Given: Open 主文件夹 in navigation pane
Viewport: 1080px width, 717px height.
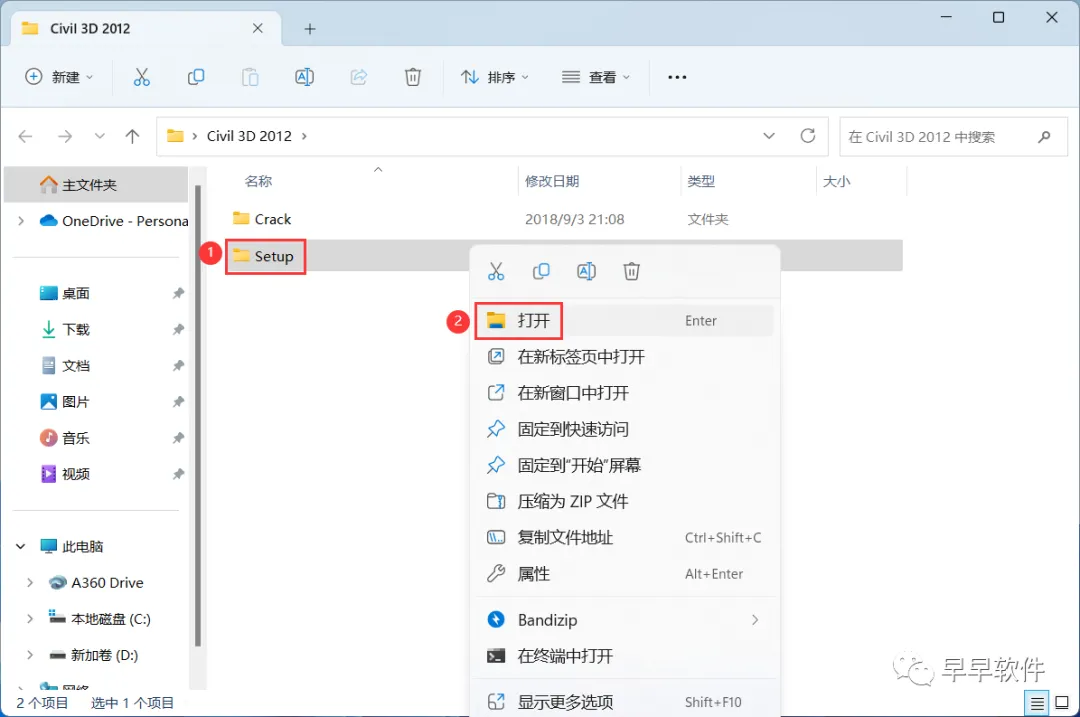Looking at the screenshot, I should point(96,185).
